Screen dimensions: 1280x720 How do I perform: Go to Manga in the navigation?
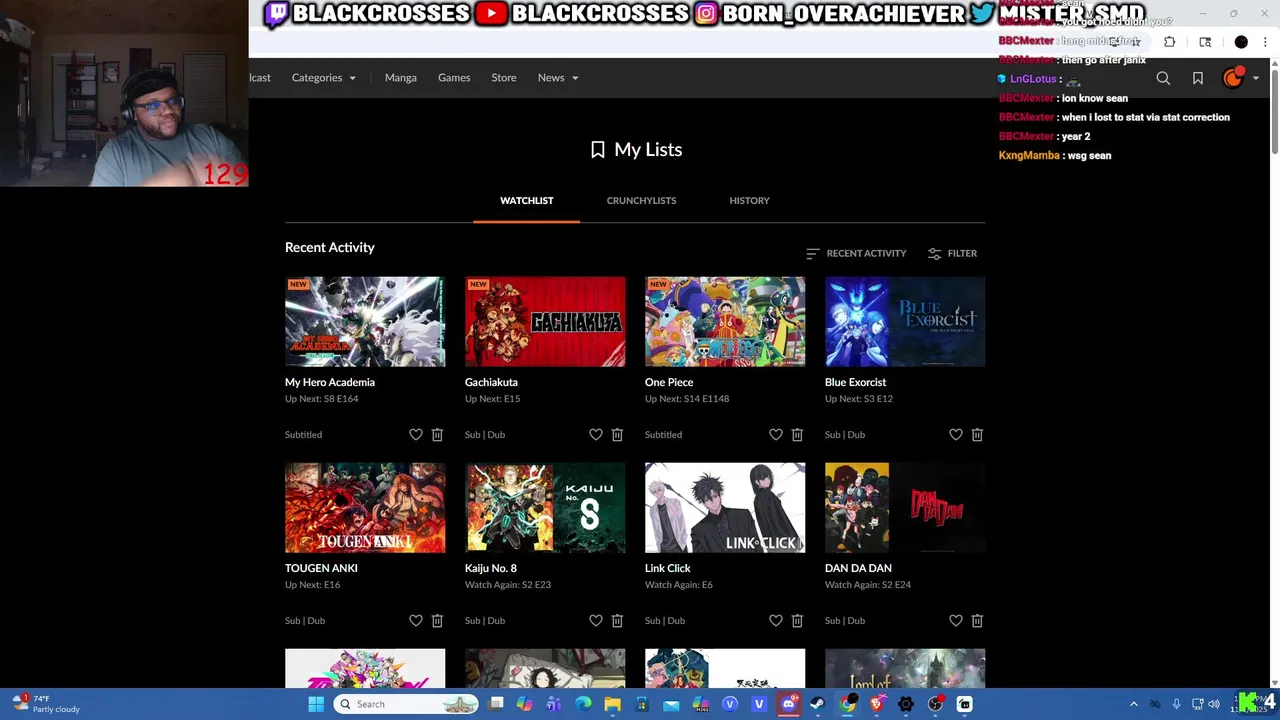pos(401,78)
